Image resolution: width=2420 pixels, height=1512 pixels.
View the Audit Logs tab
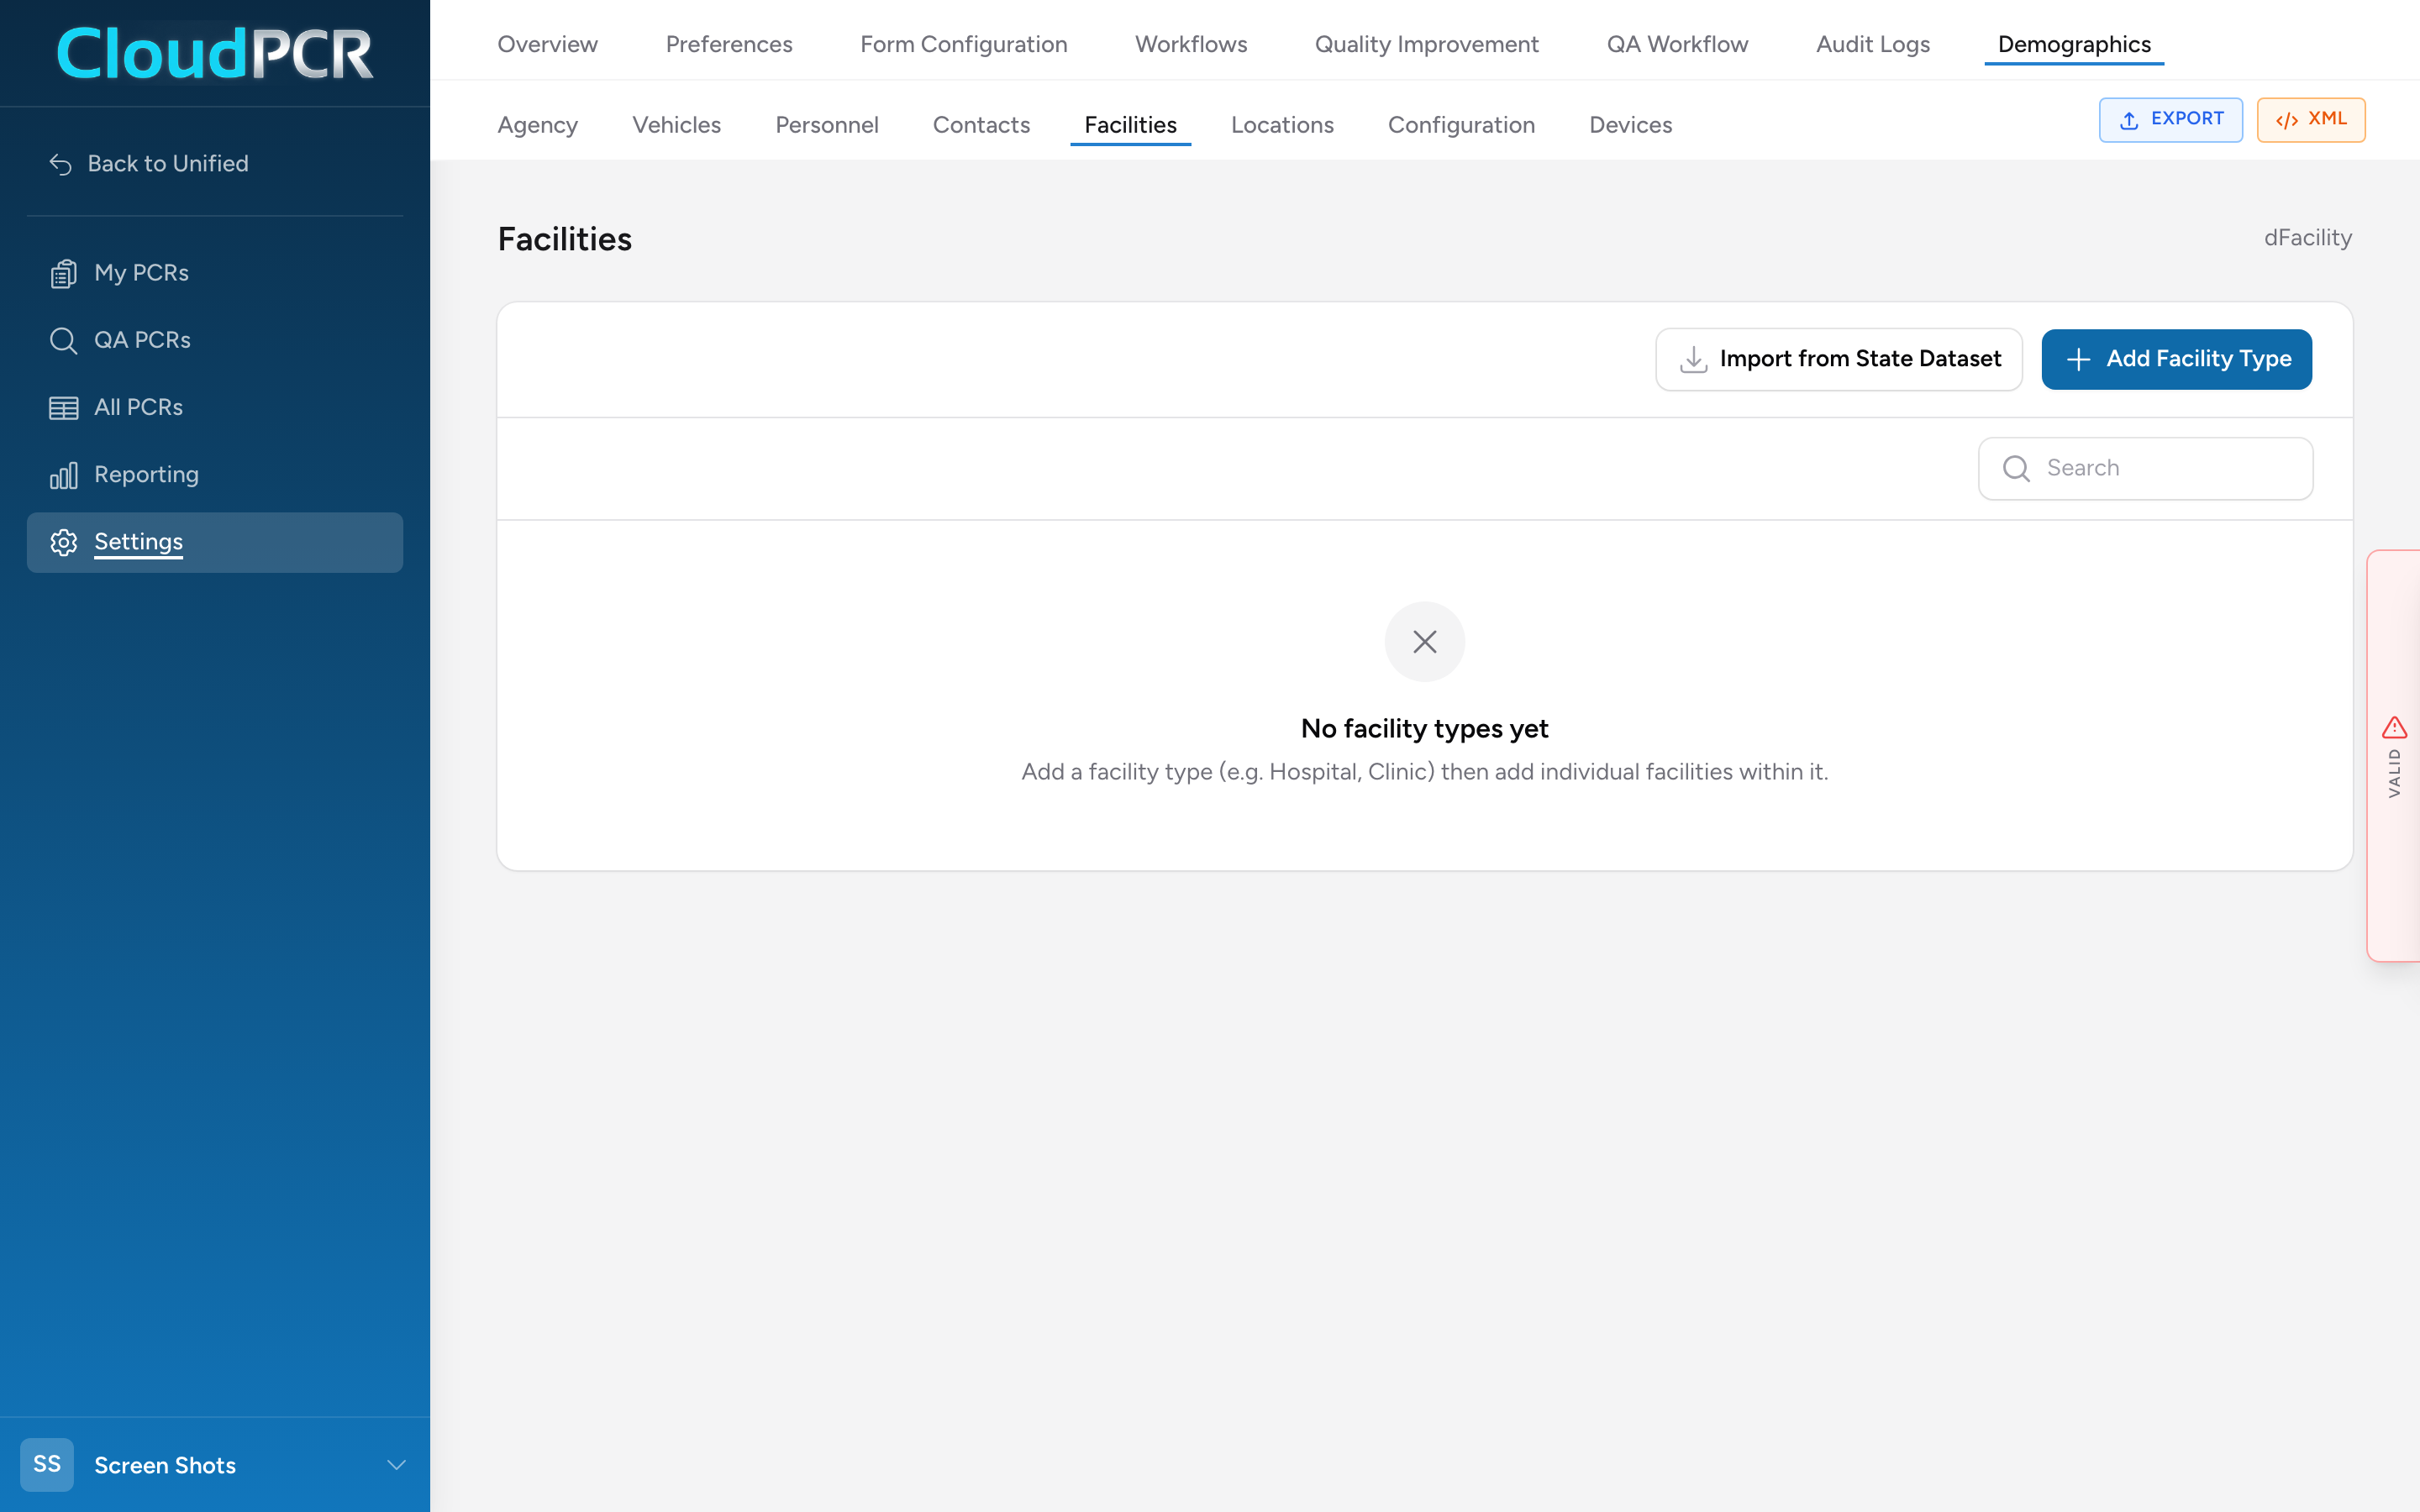(1872, 44)
